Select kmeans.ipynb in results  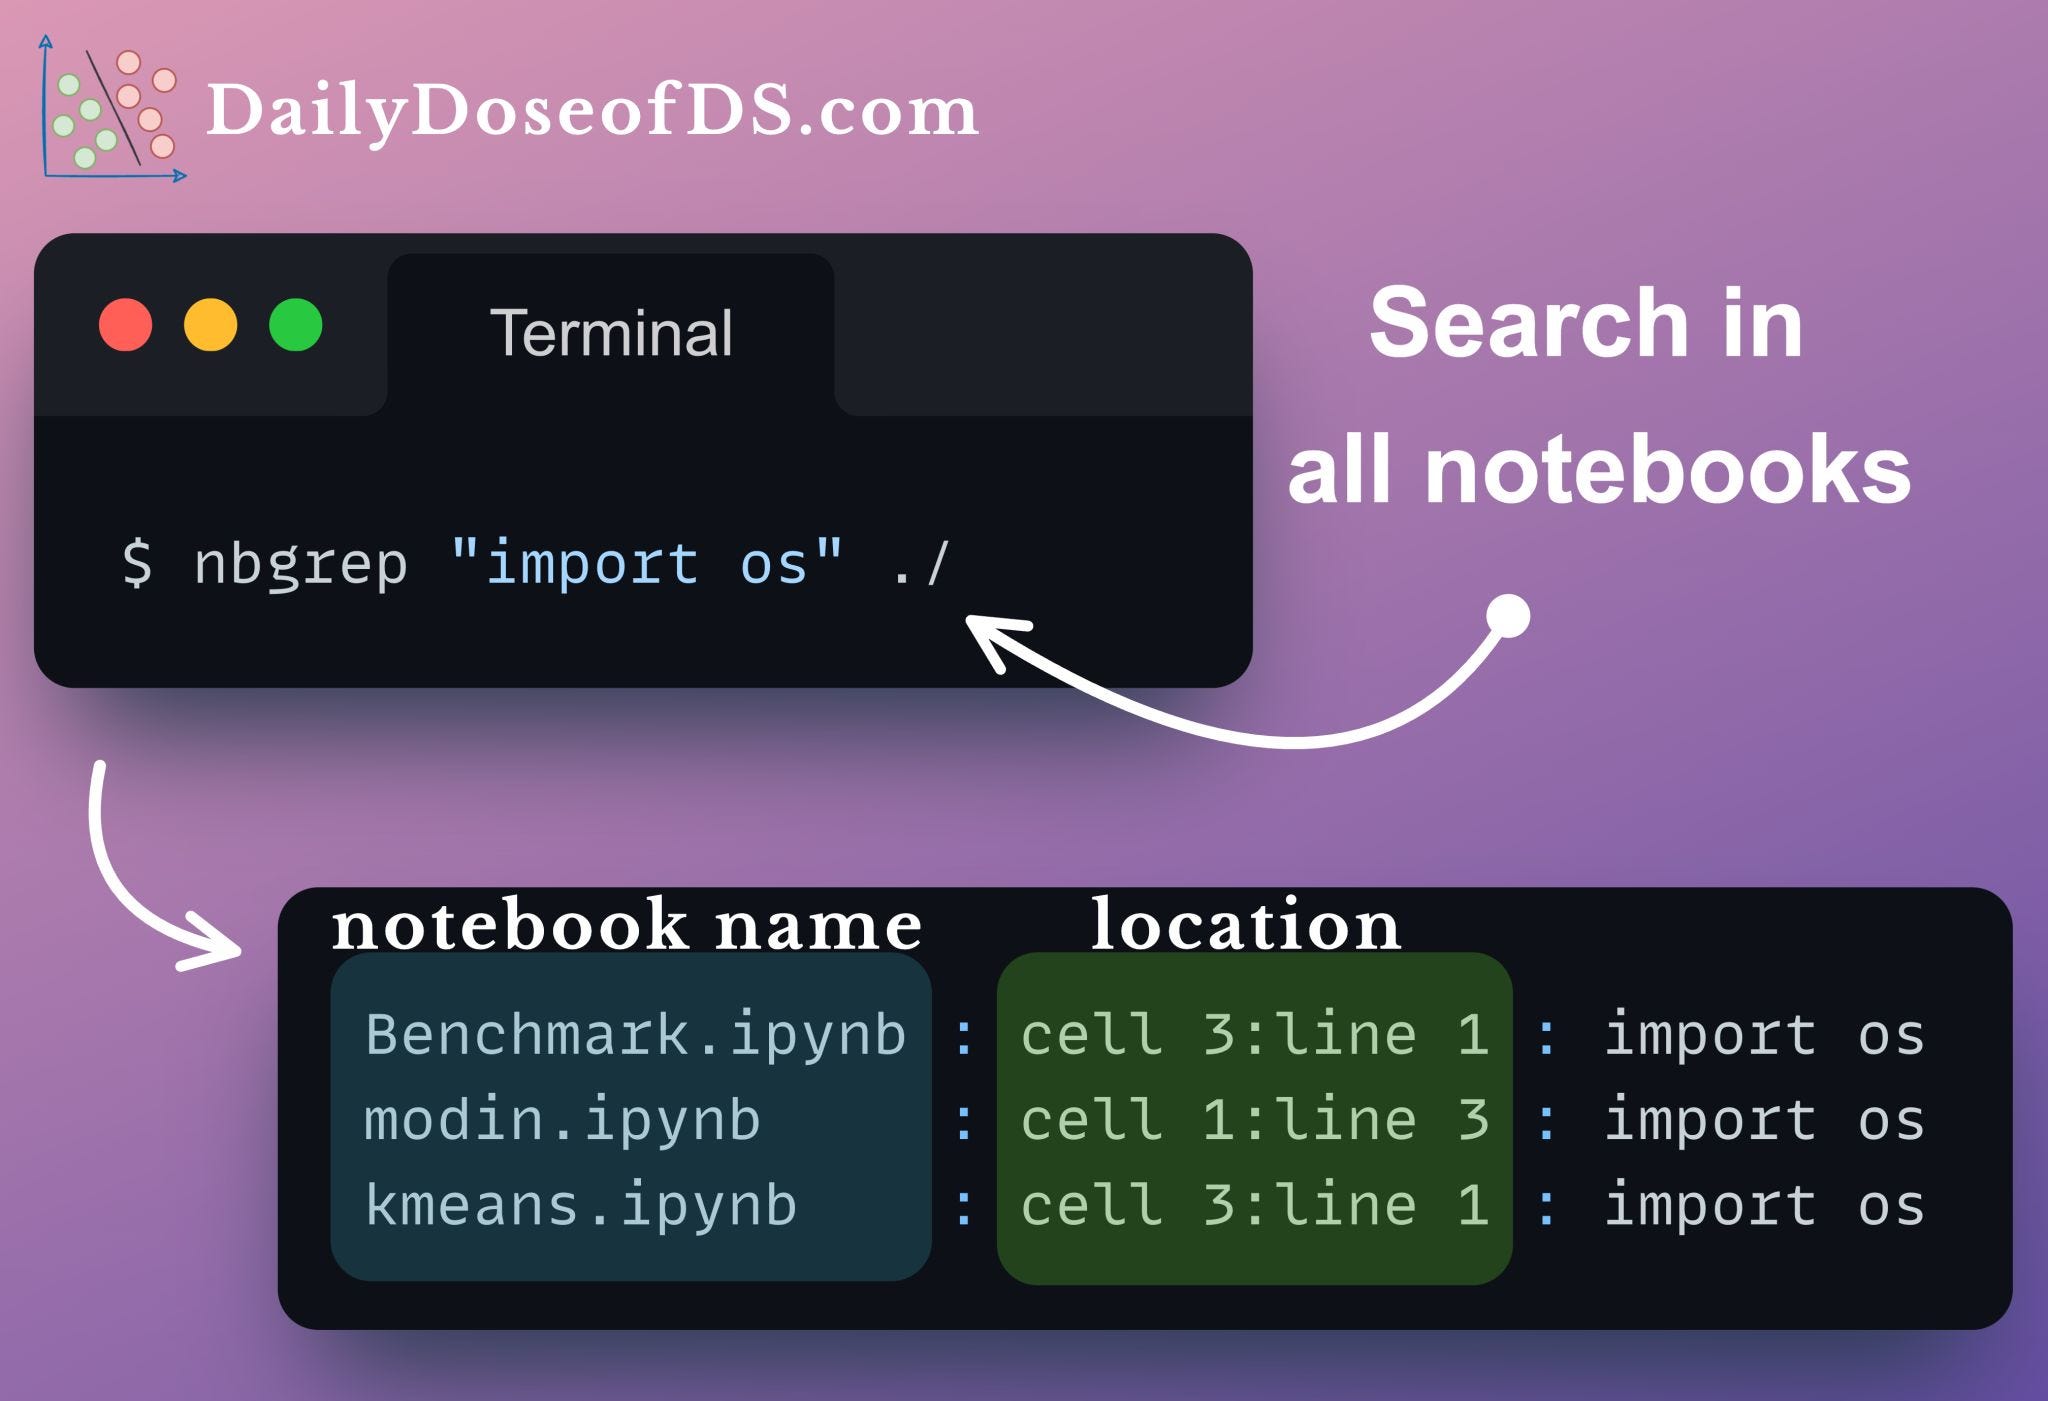click(580, 1204)
